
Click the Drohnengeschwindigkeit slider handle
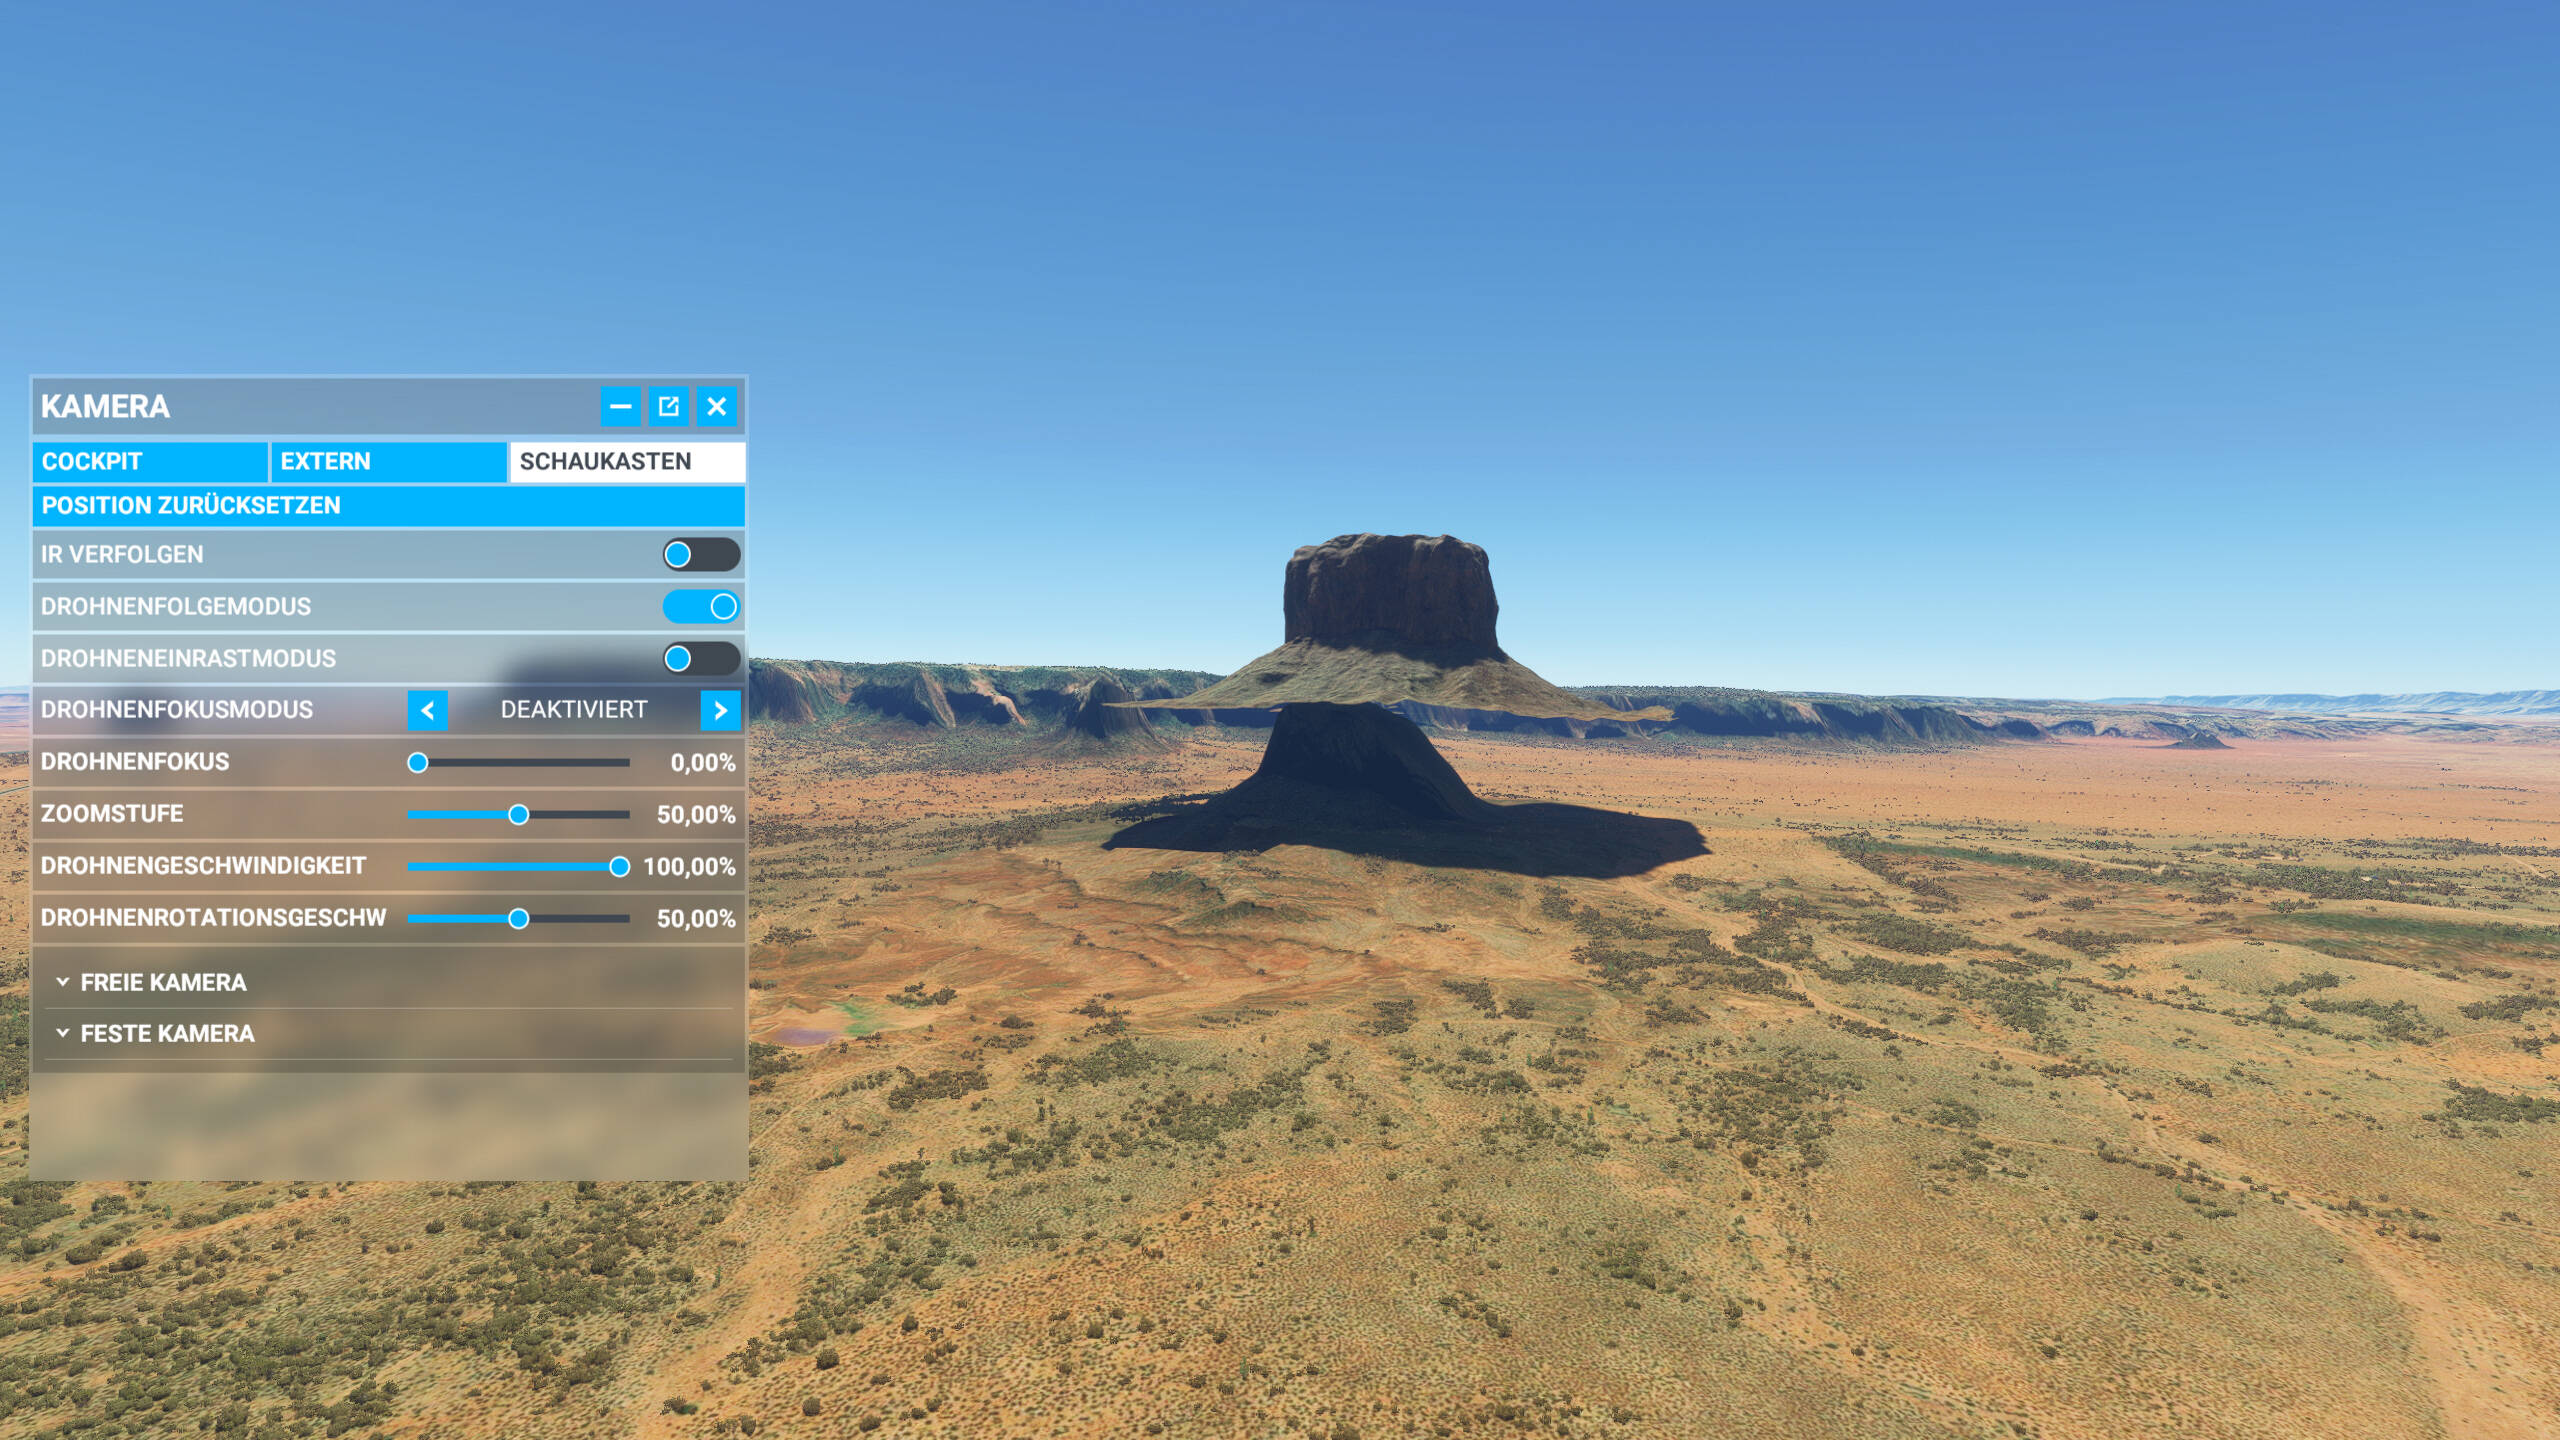coord(619,866)
